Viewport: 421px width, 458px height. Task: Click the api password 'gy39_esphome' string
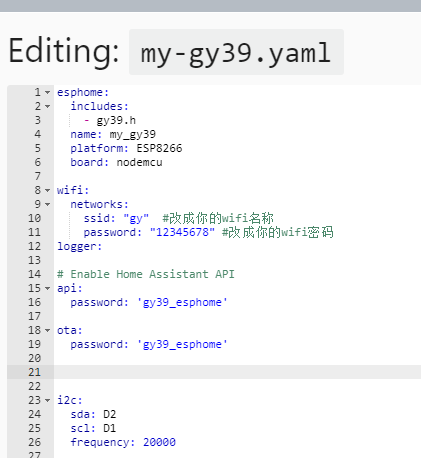click(x=182, y=302)
